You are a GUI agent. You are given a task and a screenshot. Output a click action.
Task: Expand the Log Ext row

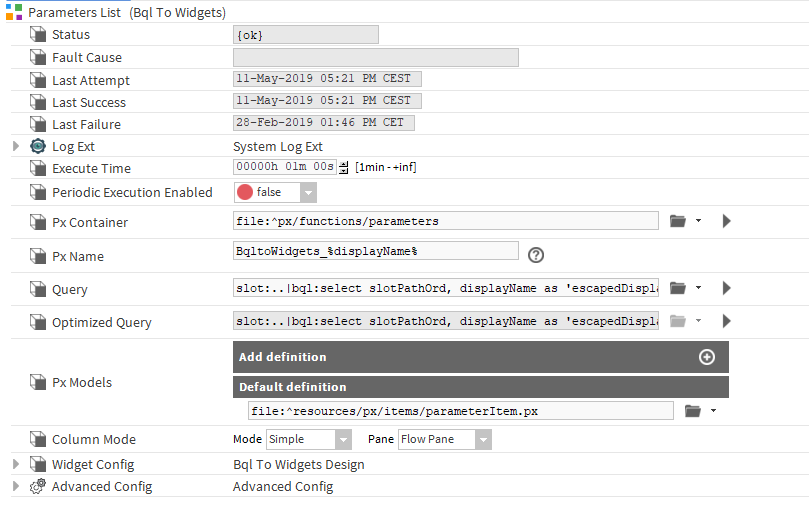coord(15,146)
